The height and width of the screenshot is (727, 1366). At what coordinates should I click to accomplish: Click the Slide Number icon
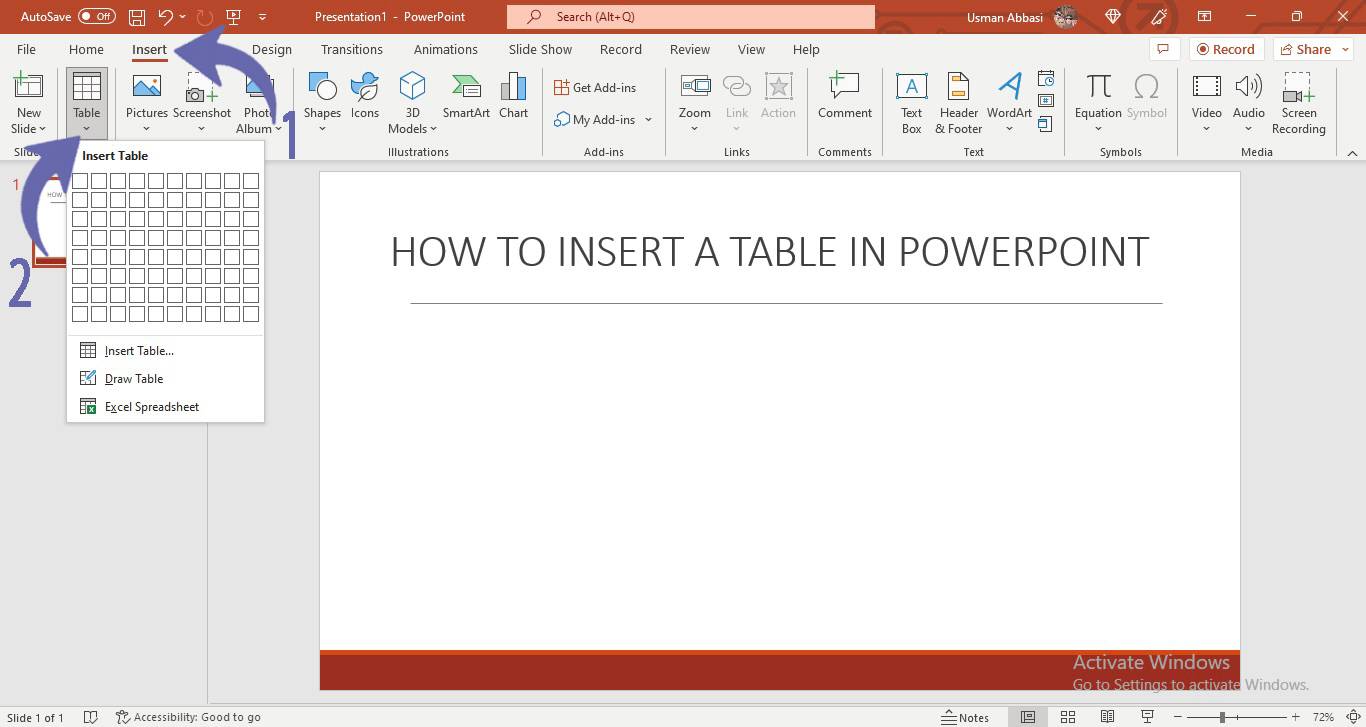[x=1046, y=101]
